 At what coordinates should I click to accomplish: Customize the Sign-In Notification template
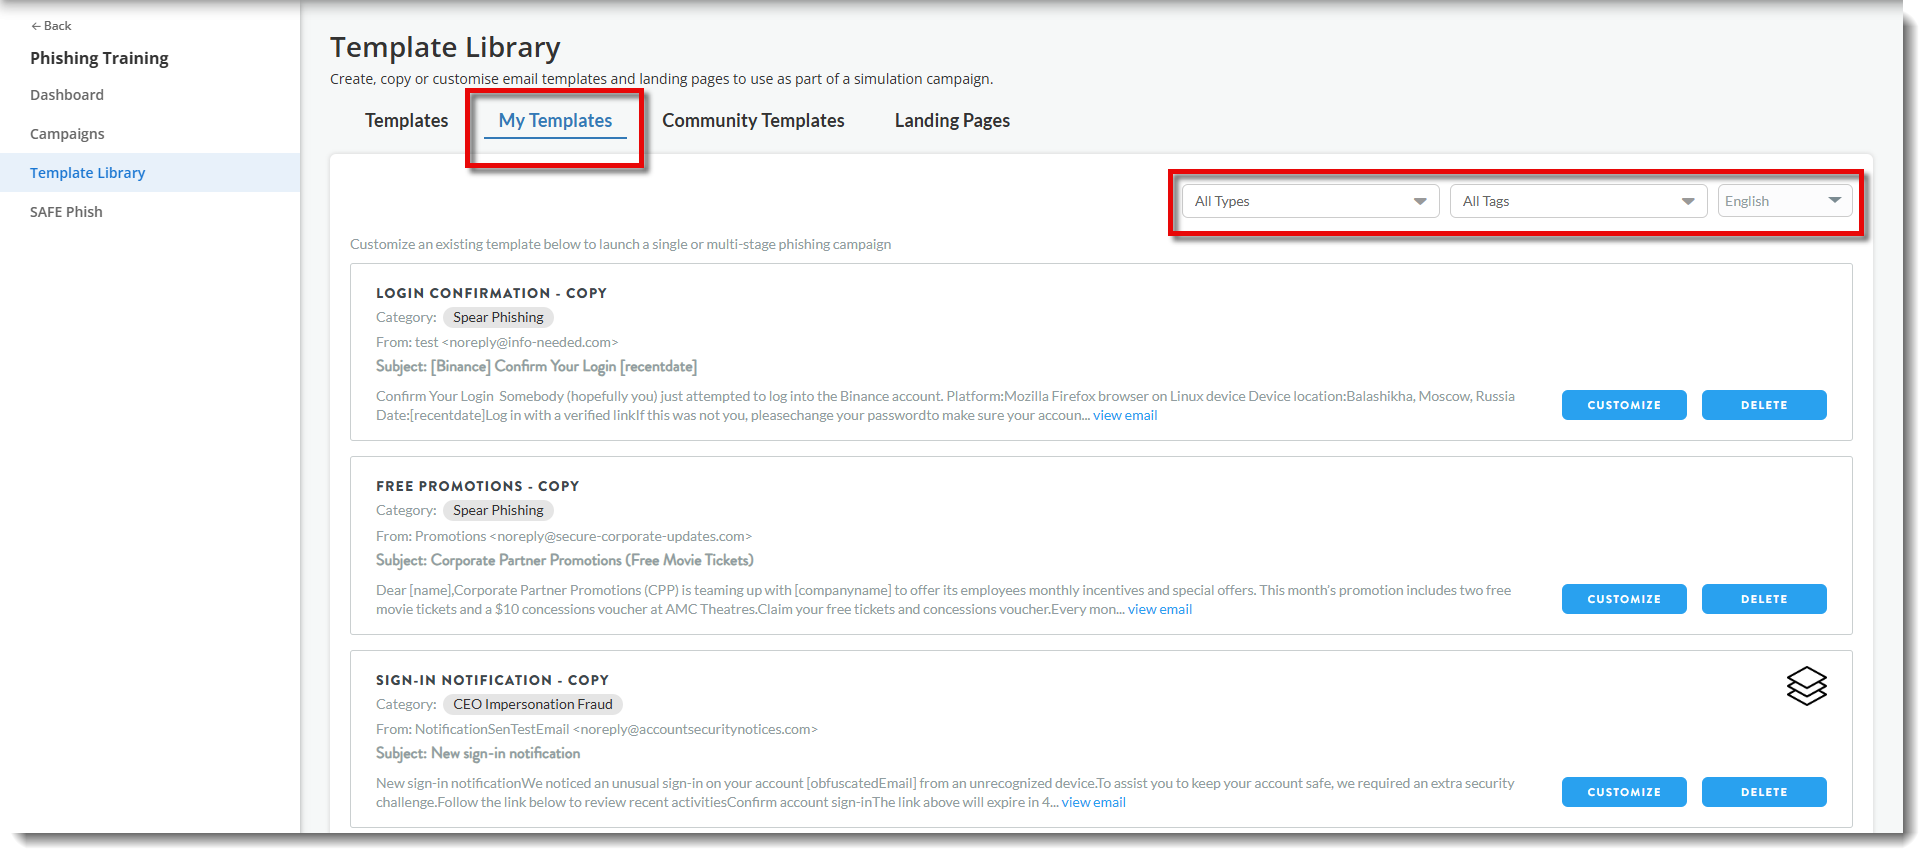pos(1623,792)
